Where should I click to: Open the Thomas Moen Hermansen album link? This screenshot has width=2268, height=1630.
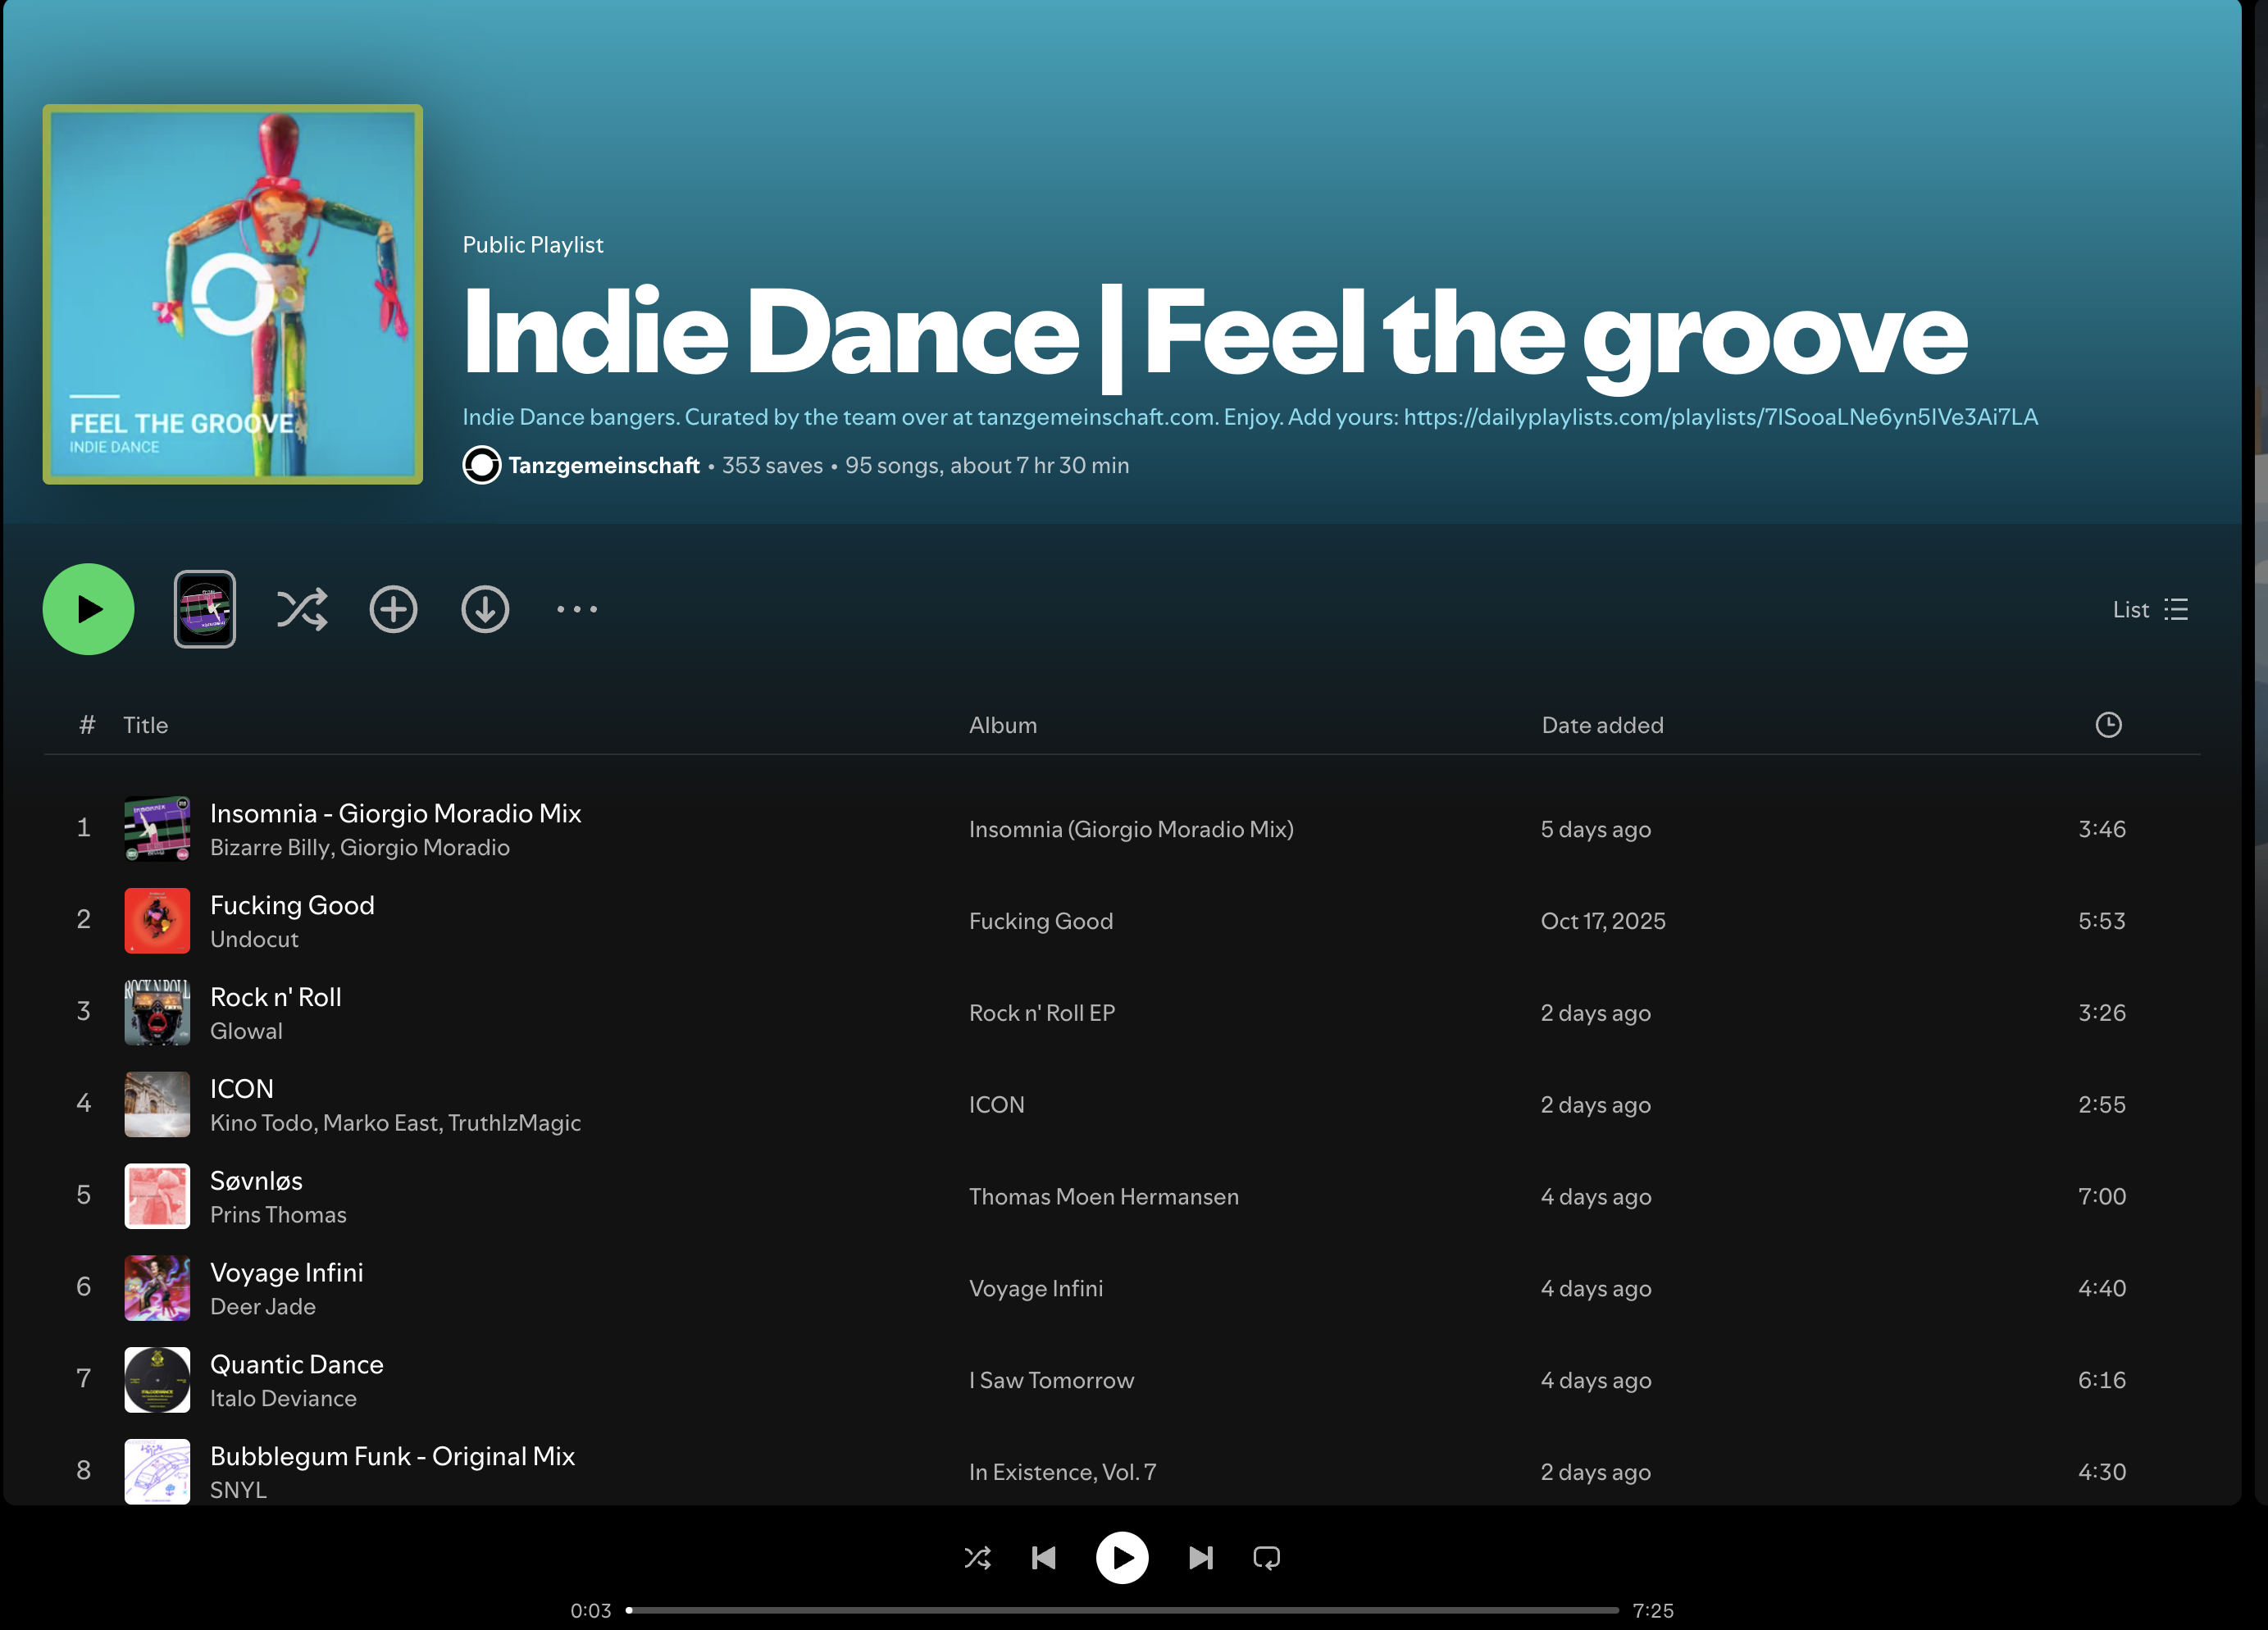(x=1103, y=1197)
